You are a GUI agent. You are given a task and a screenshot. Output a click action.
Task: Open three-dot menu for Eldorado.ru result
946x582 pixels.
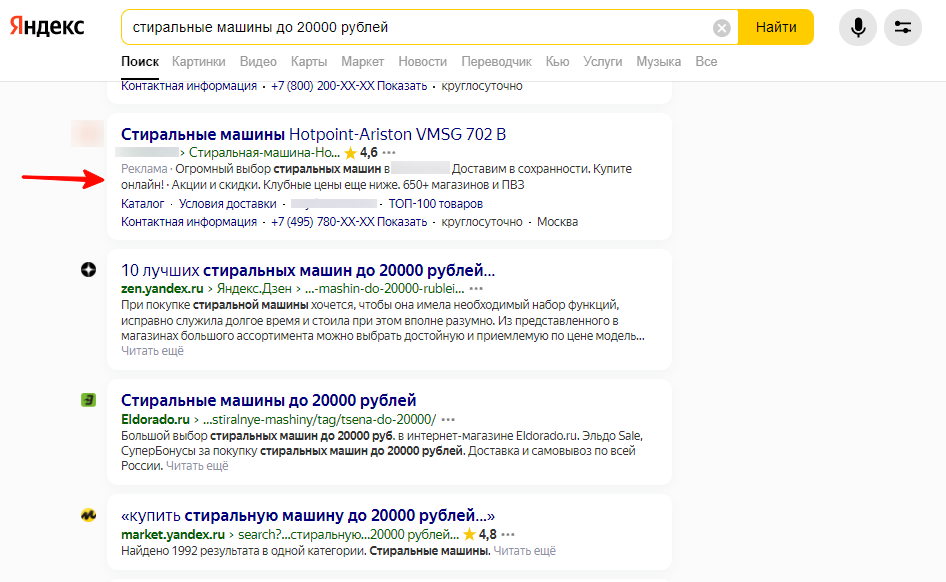448,419
